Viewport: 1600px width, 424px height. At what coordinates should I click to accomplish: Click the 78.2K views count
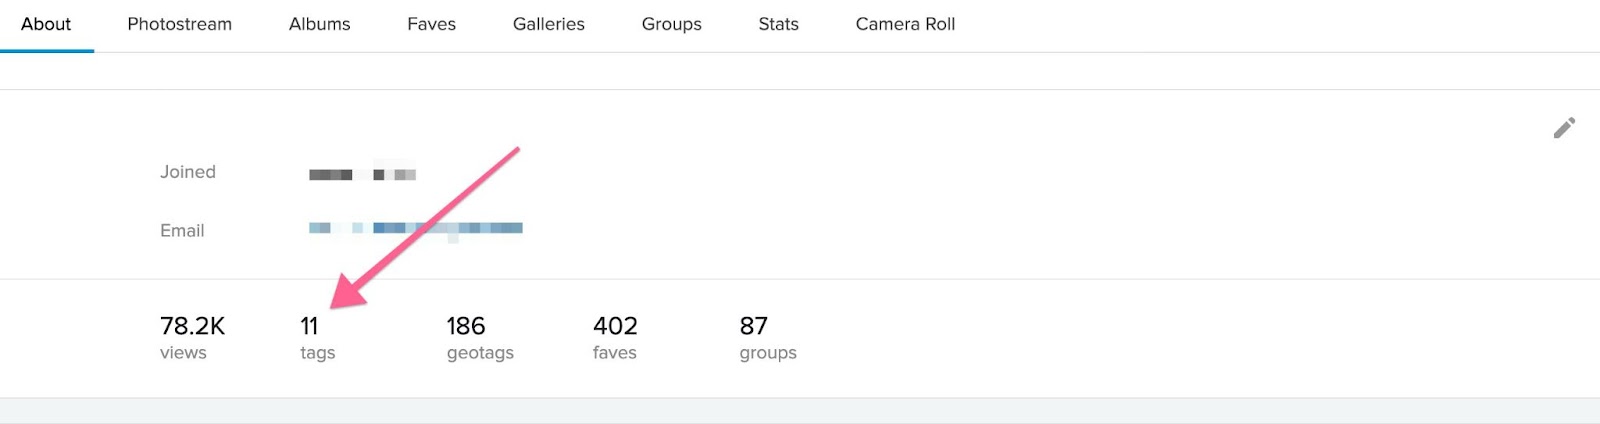[x=193, y=326]
